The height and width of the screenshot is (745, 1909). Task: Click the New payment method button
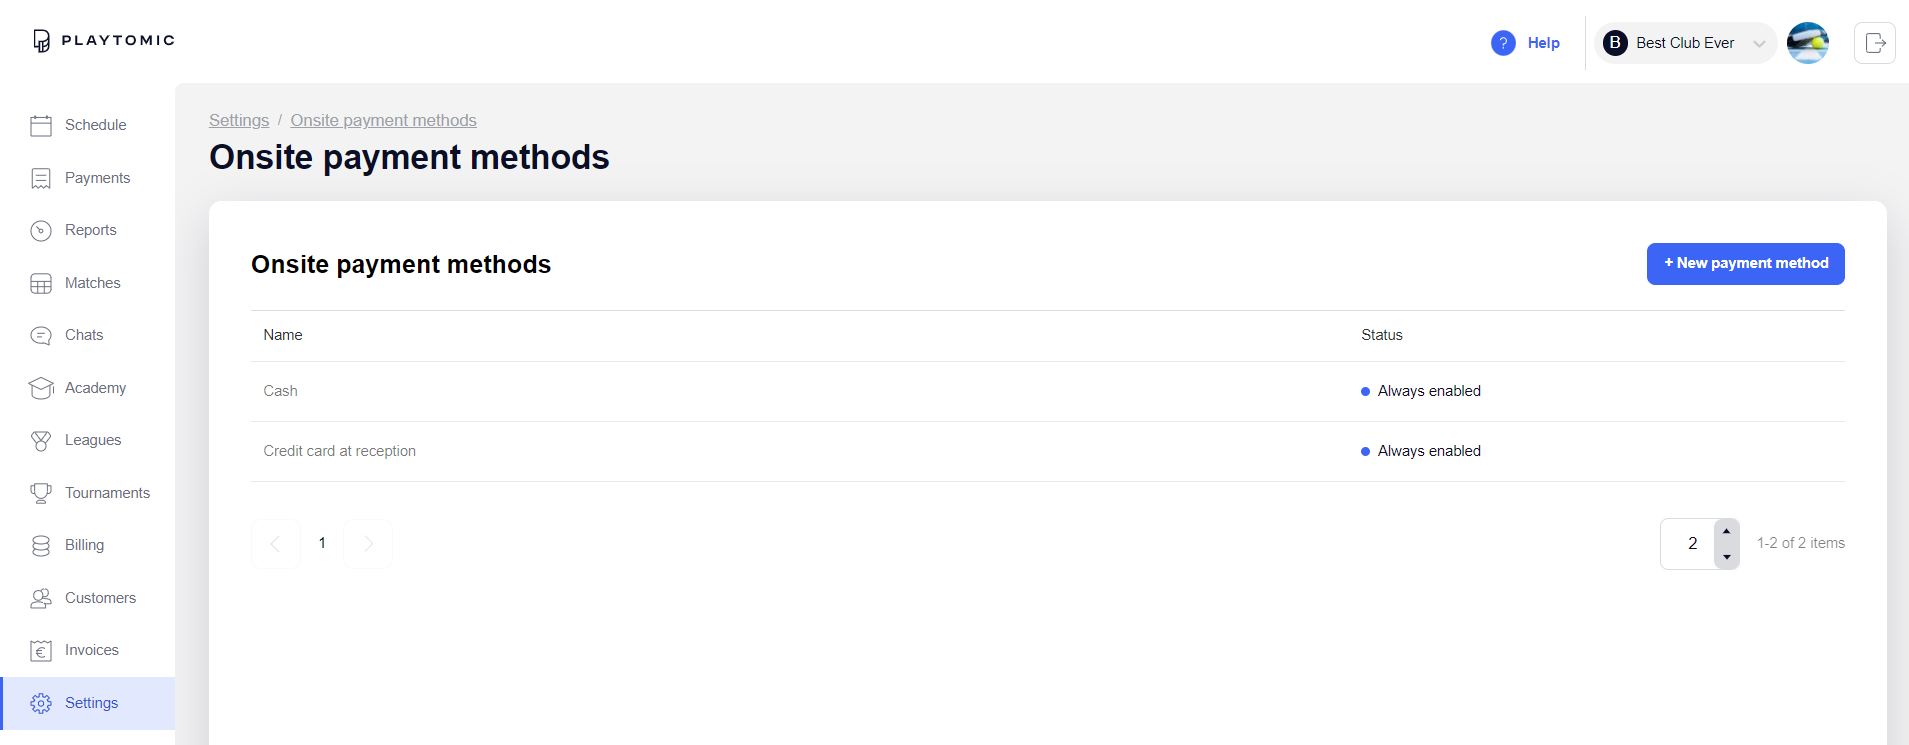point(1745,264)
